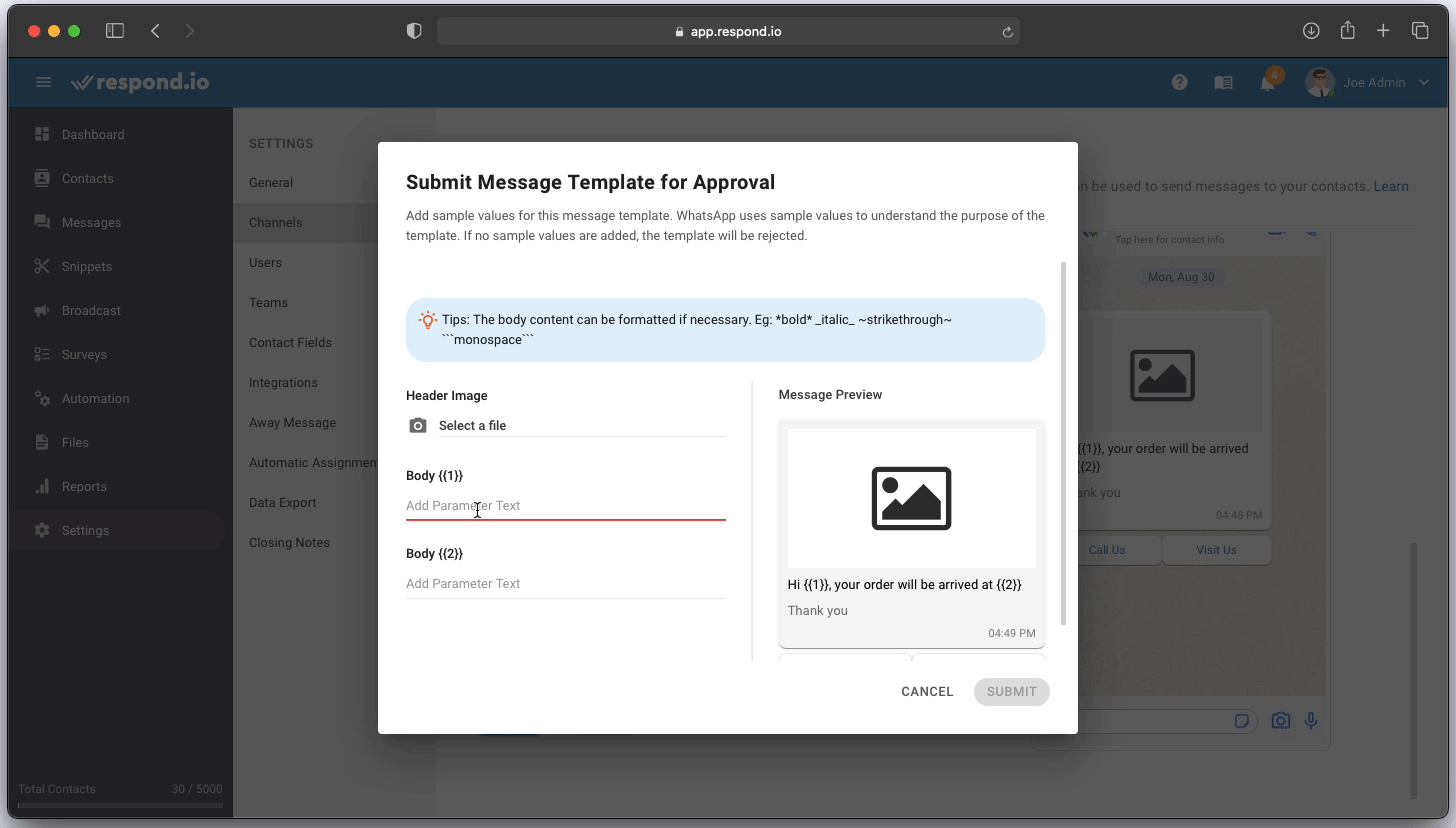Click the Surveys list icon

click(42, 354)
